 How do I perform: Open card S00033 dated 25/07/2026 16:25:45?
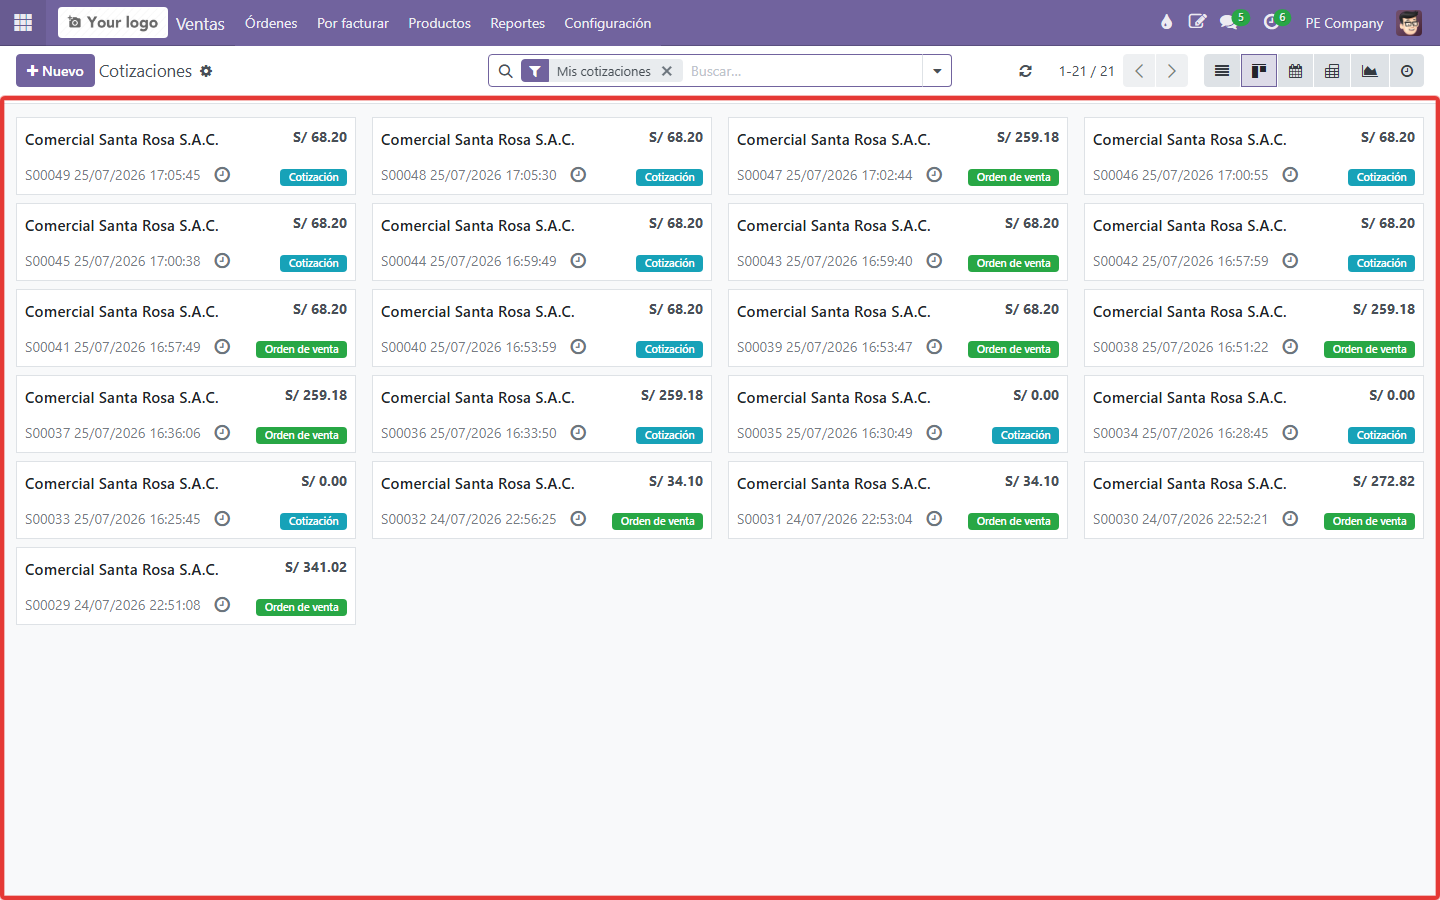tap(186, 500)
